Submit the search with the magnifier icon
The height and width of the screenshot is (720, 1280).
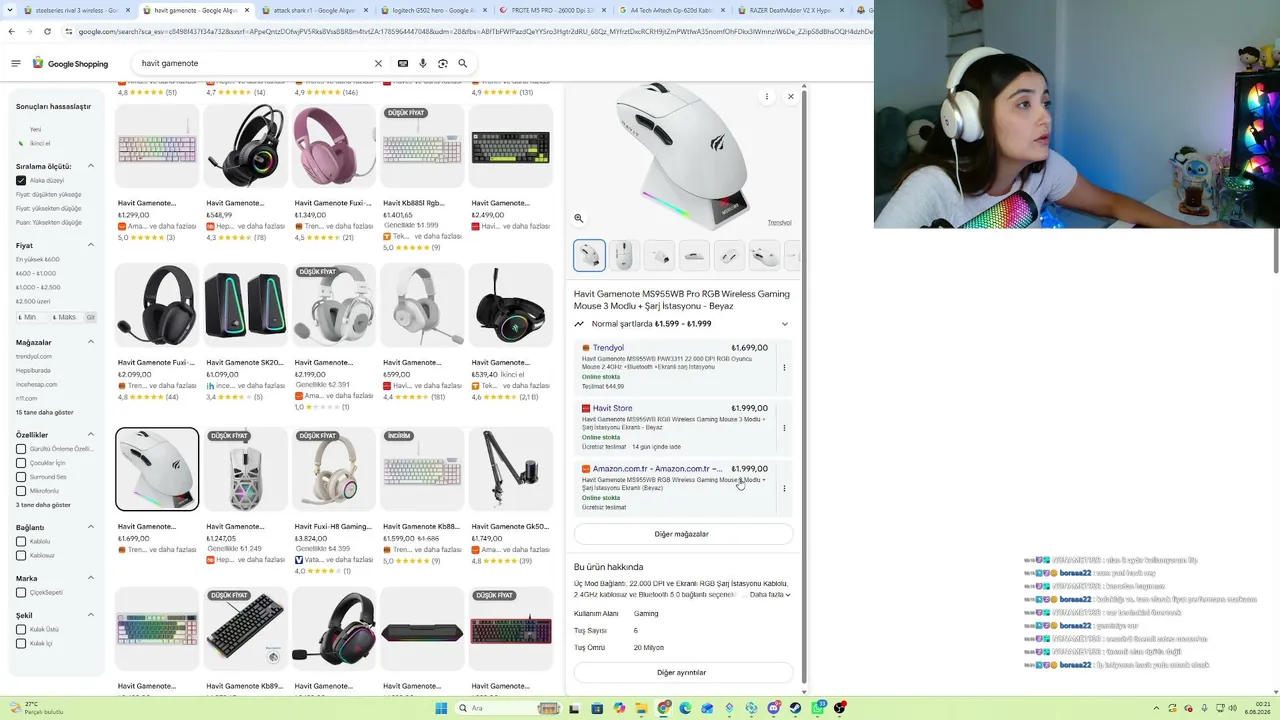(463, 63)
